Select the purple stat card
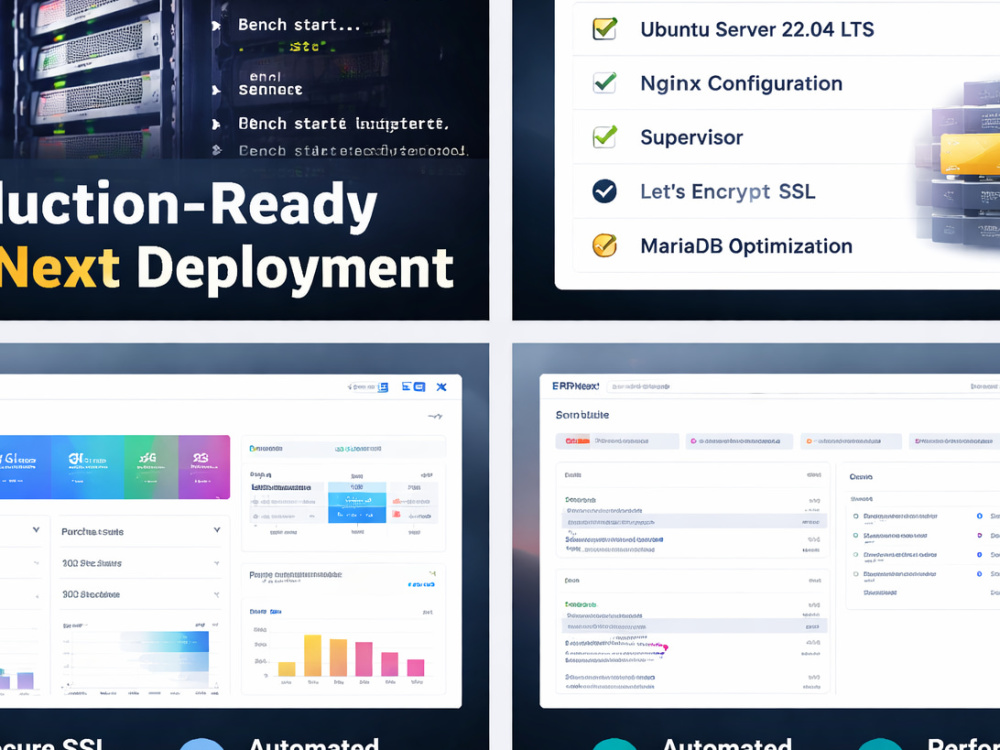 204,467
